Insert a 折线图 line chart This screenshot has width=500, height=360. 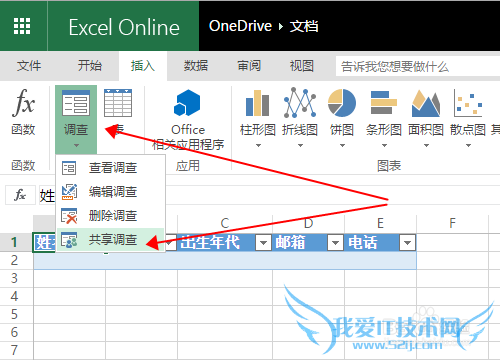300,113
